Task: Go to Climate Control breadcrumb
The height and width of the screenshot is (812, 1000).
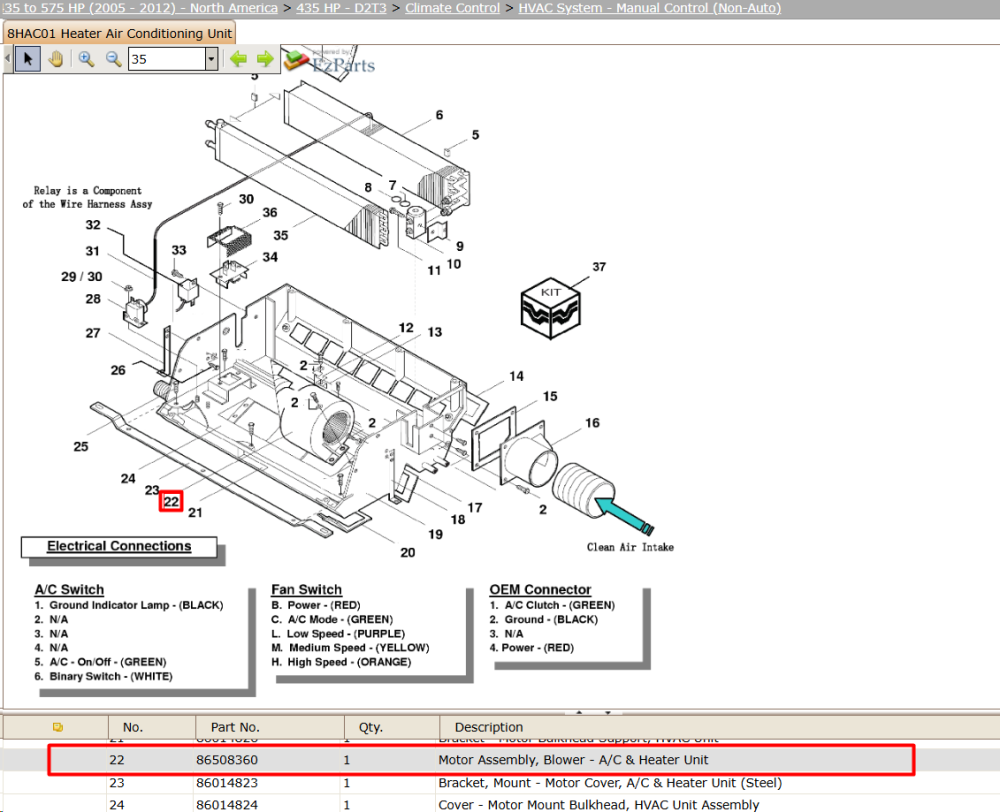Action: click(x=452, y=8)
